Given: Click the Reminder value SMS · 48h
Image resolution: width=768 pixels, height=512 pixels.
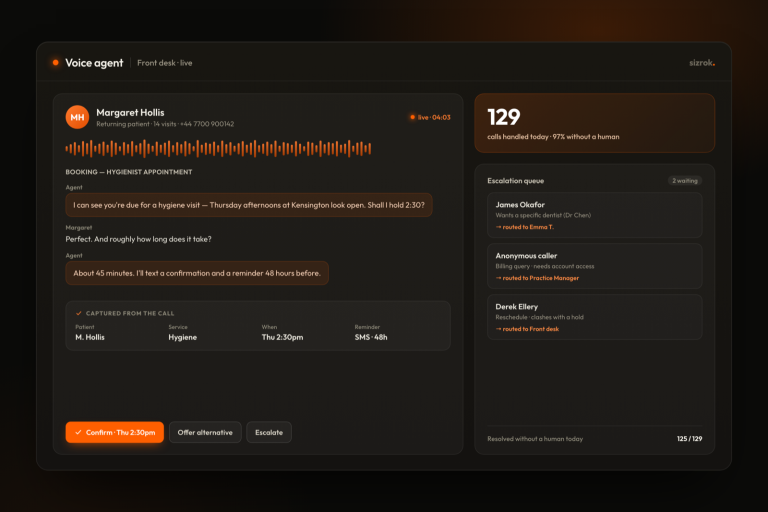Looking at the screenshot, I should point(371,337).
